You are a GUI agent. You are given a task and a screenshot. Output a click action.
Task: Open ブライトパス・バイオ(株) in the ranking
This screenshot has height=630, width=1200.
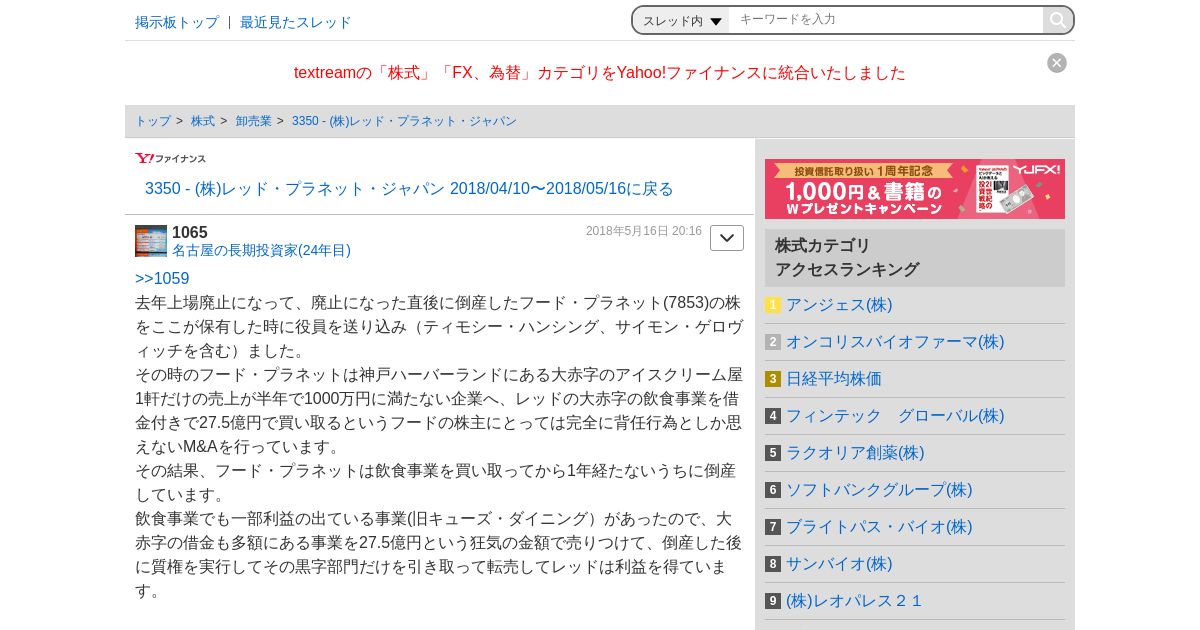[x=879, y=527]
